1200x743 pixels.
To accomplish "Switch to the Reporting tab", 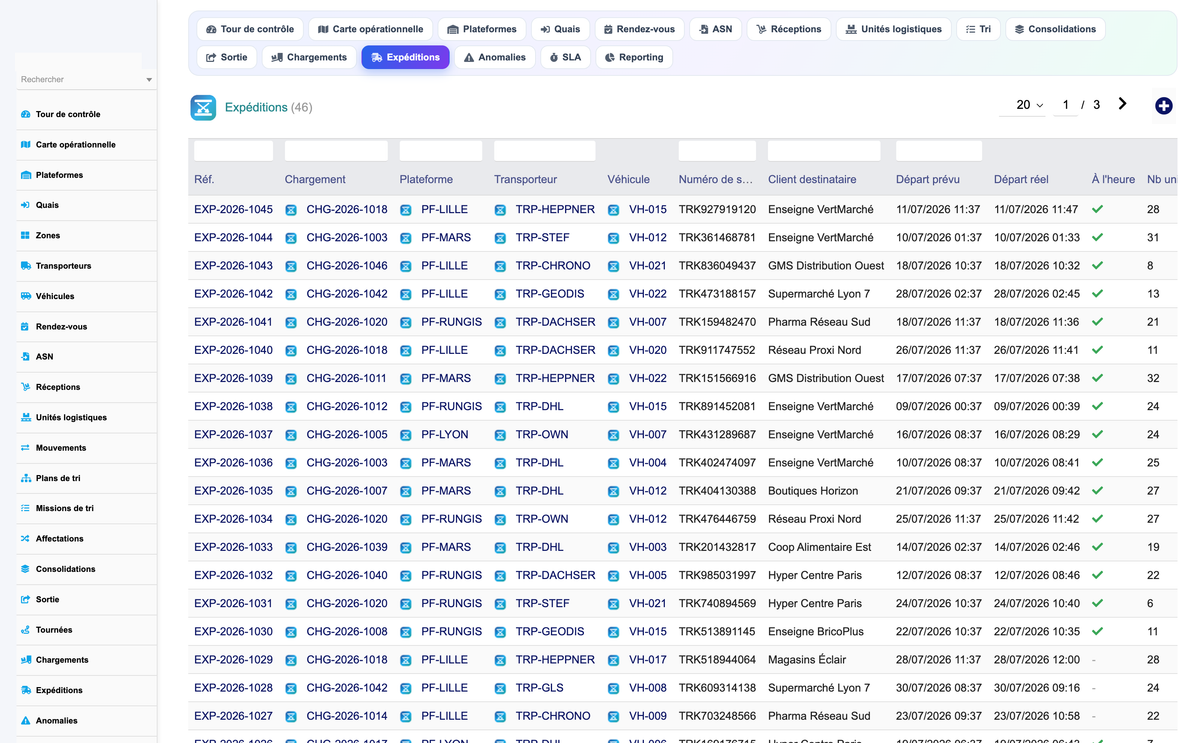I will tap(634, 57).
